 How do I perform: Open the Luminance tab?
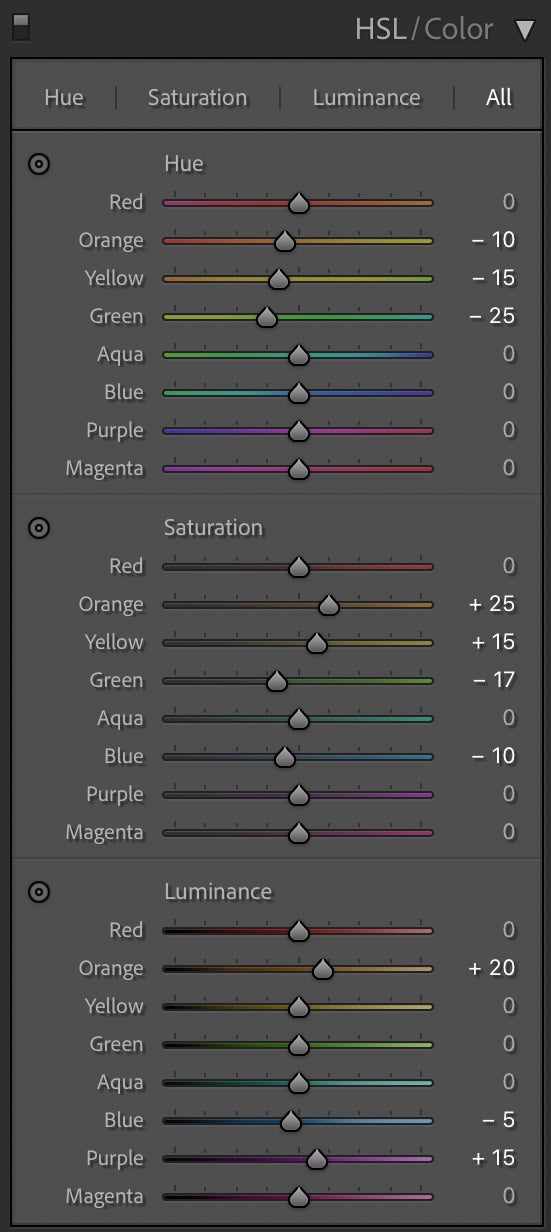pyautogui.click(x=366, y=98)
